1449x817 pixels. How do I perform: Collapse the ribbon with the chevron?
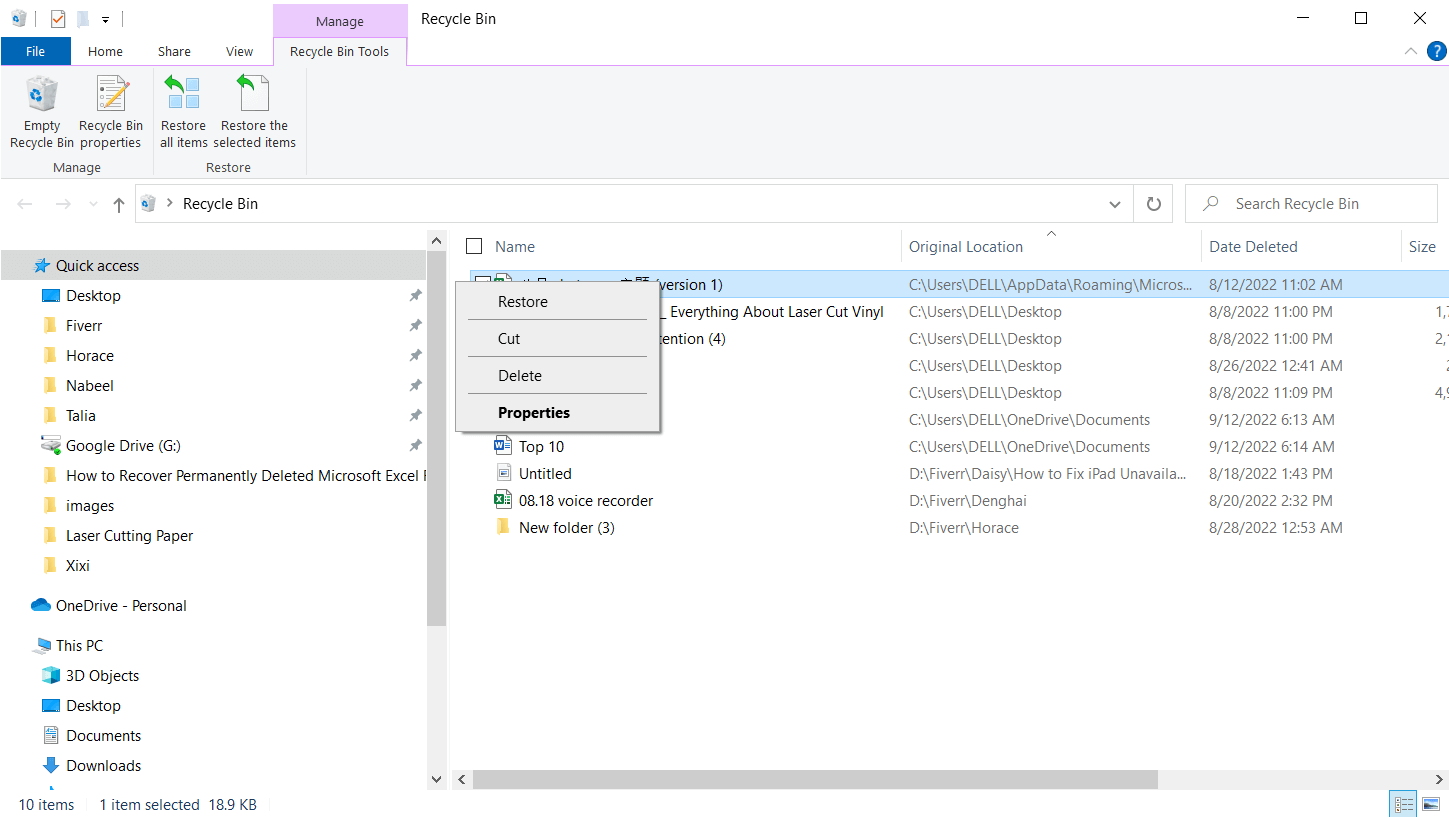coord(1411,51)
